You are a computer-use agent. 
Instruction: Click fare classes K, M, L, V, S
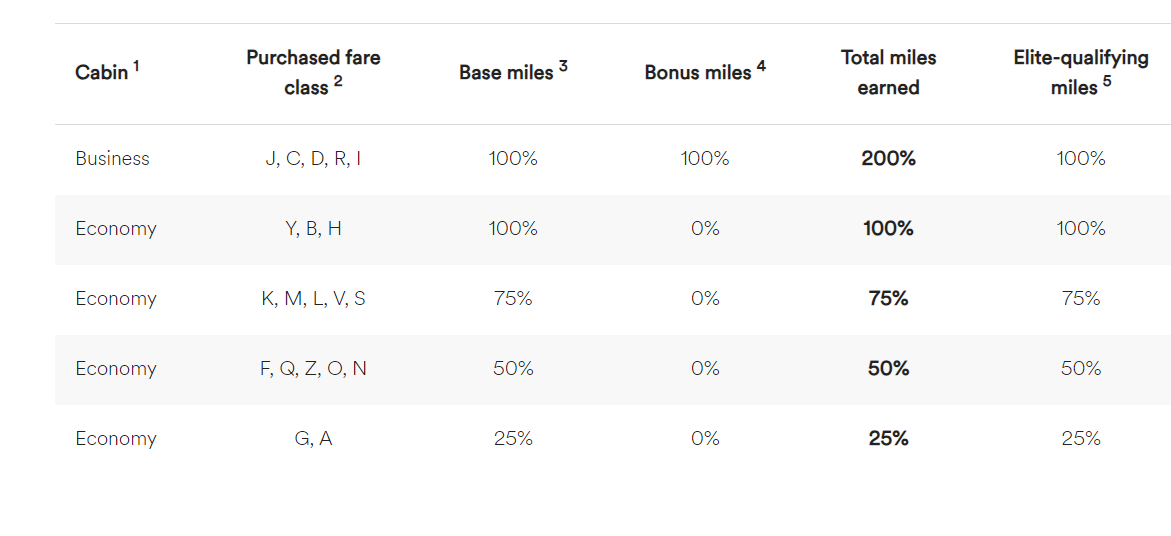(x=313, y=299)
